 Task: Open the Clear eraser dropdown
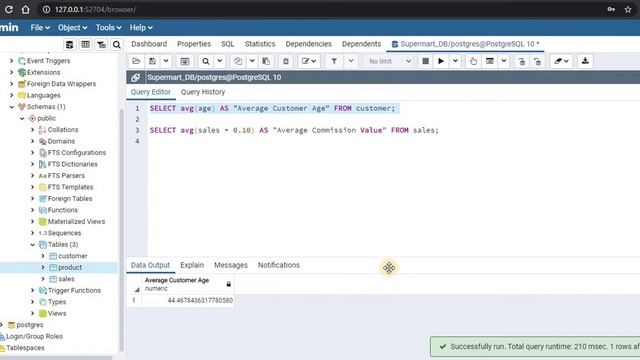(x=561, y=61)
